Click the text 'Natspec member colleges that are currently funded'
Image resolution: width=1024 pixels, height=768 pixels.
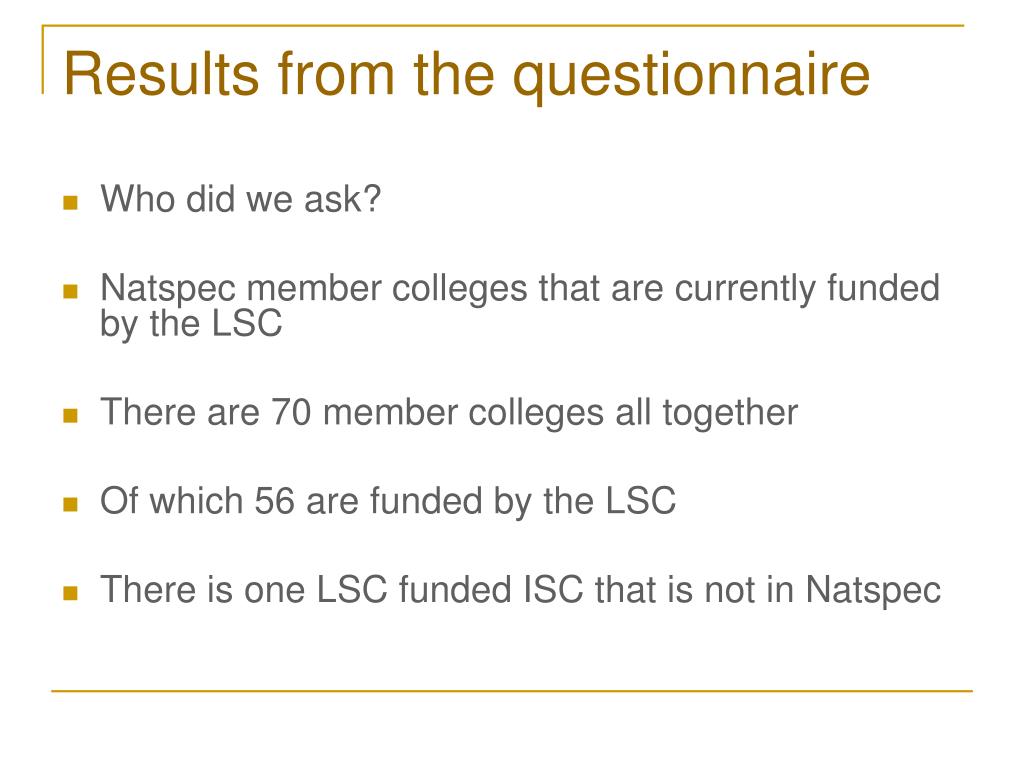pos(520,289)
